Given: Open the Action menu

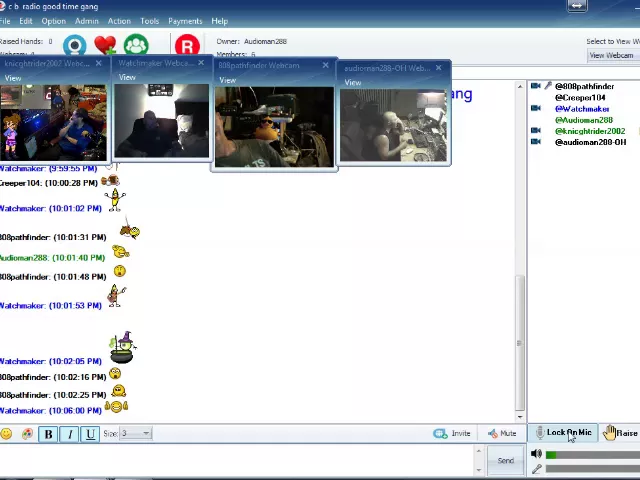Looking at the screenshot, I should click(119, 21).
